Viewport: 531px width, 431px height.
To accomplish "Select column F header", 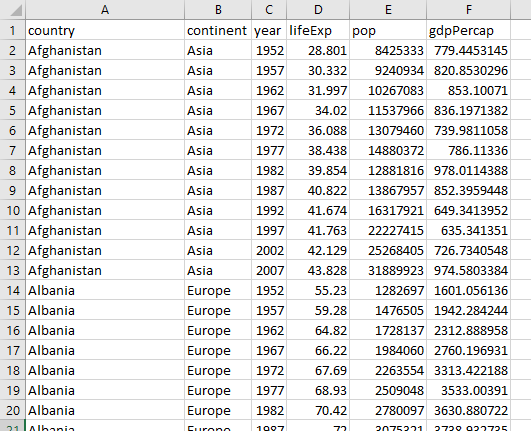I will [x=469, y=9].
